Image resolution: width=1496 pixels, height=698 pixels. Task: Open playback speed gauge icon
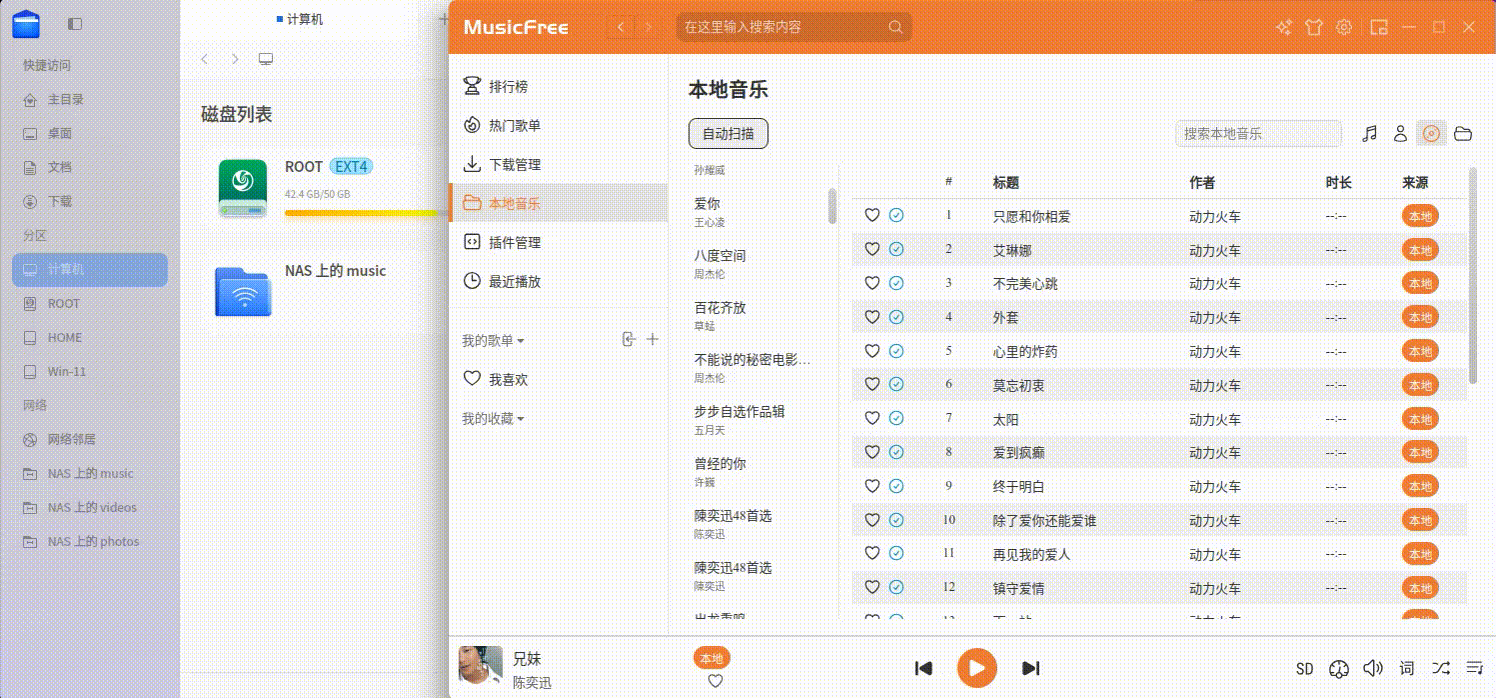(x=1340, y=668)
